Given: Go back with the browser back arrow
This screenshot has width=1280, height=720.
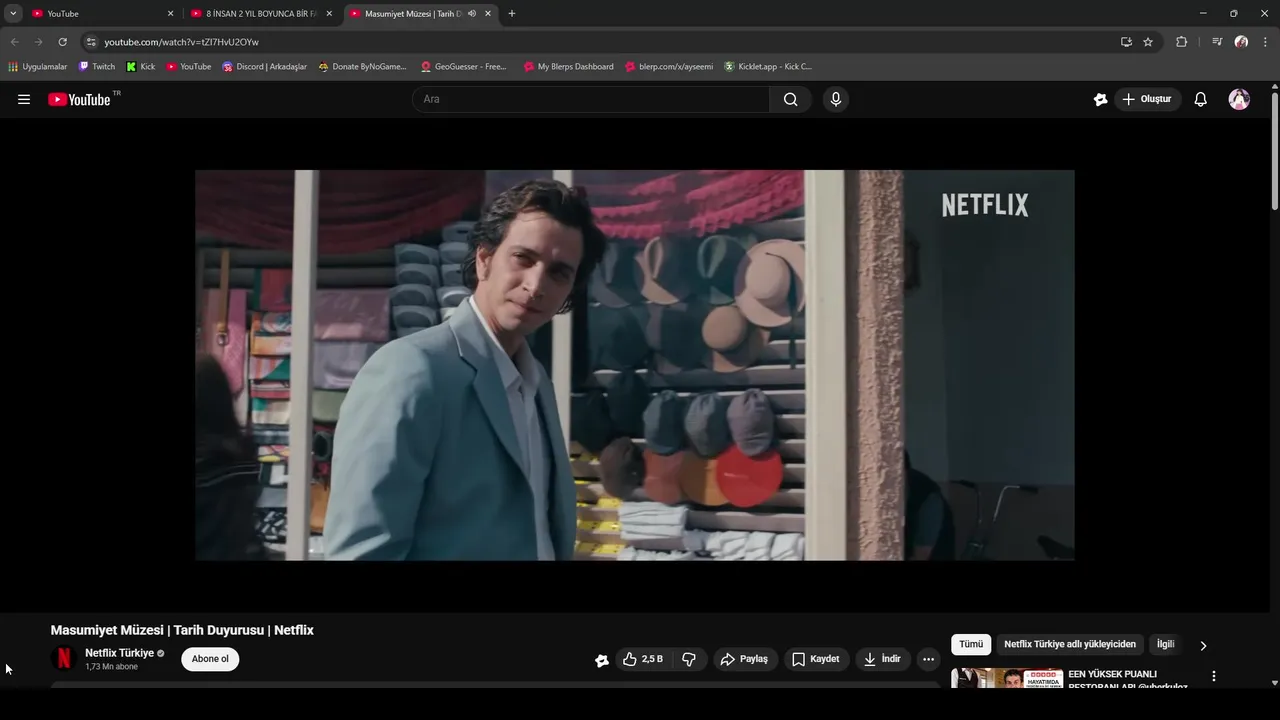Looking at the screenshot, I should (14, 42).
